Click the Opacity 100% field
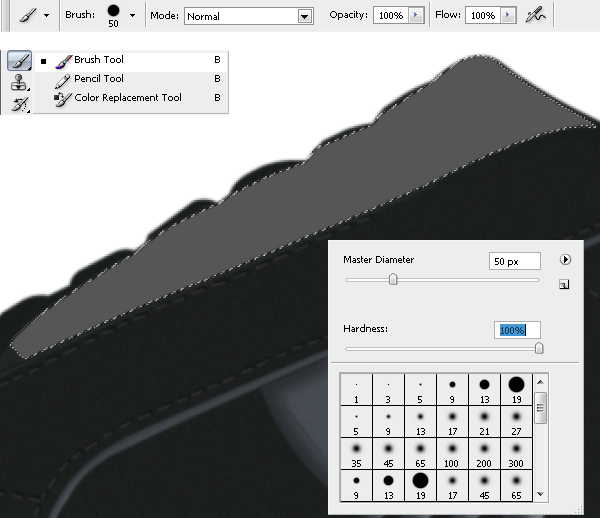Screen dimensions: 600x518 click(x=391, y=16)
